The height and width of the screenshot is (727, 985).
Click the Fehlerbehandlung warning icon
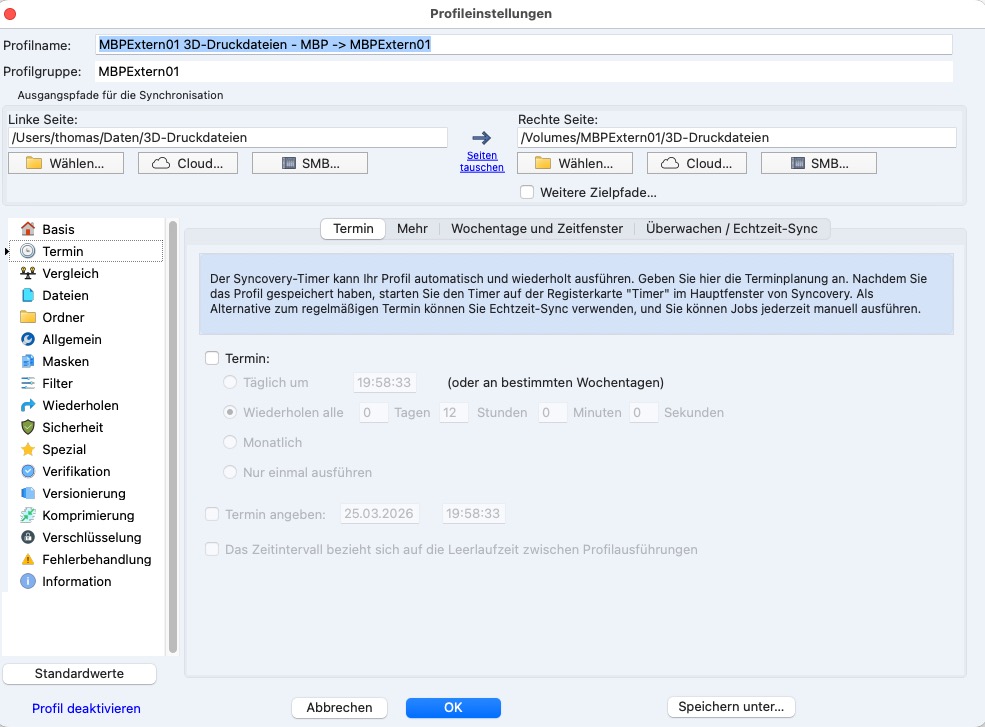[28, 559]
